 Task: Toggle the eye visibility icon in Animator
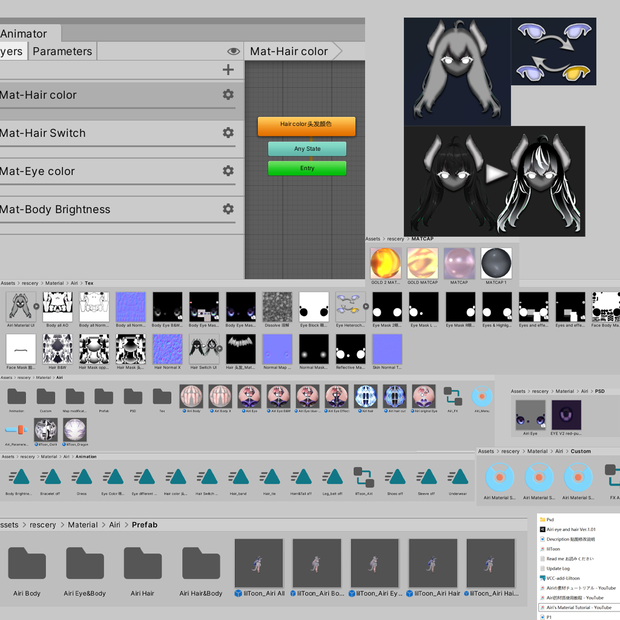point(234,51)
